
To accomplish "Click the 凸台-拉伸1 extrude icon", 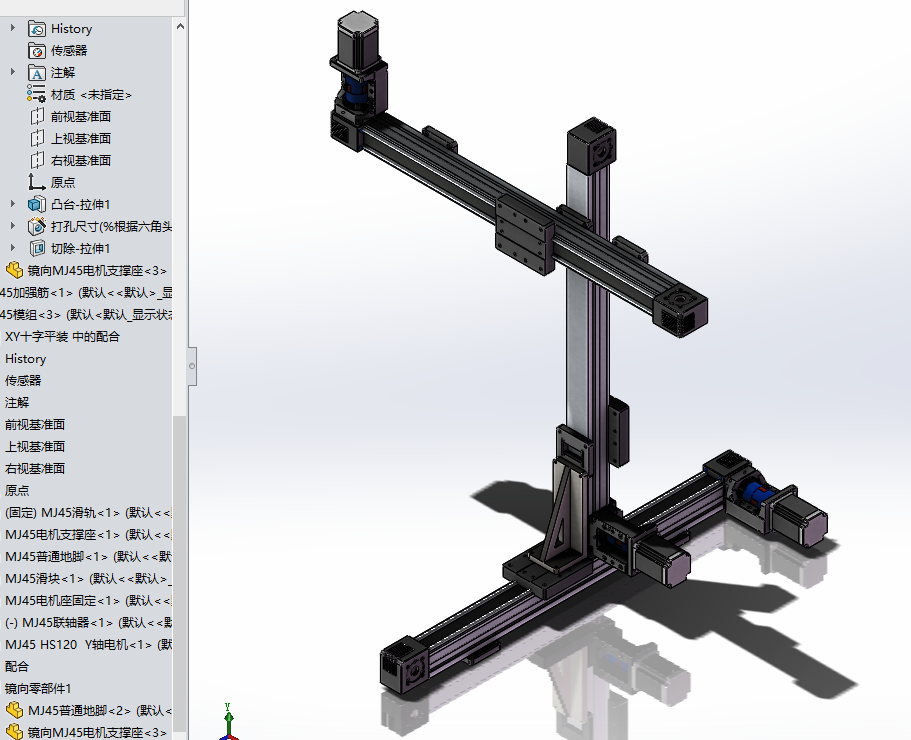I will tap(37, 204).
